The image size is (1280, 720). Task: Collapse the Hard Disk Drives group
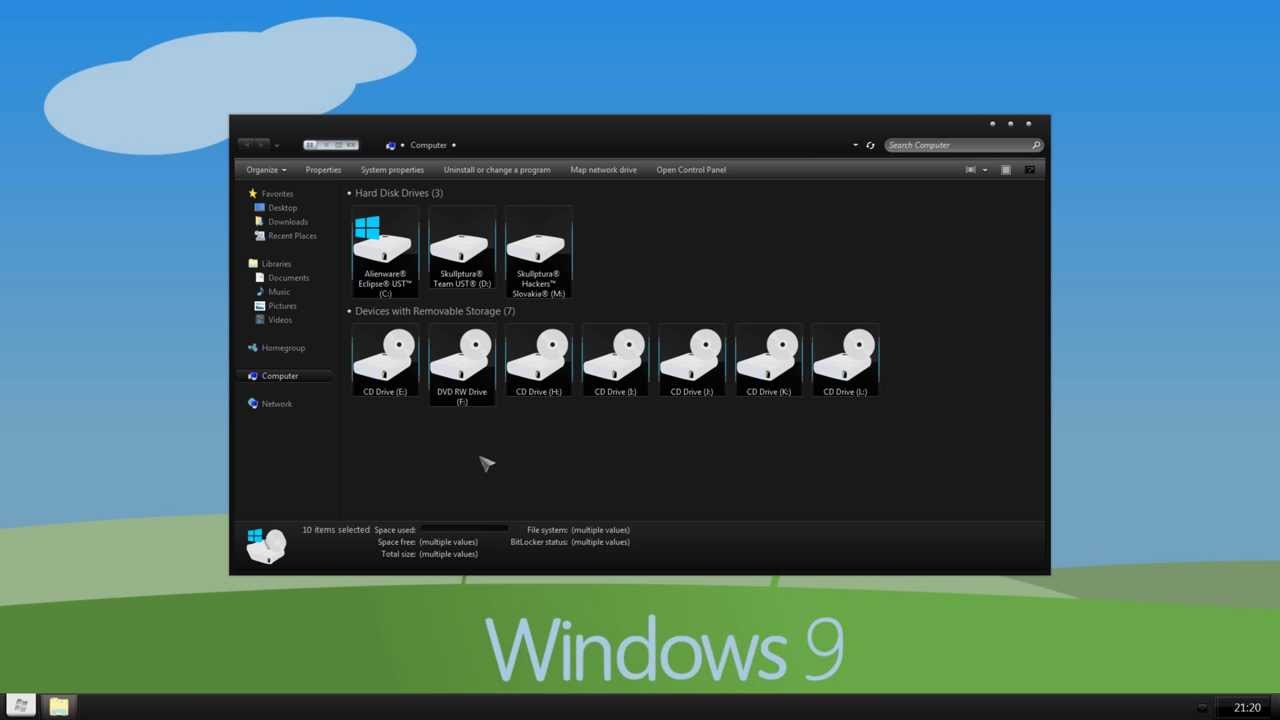point(349,193)
